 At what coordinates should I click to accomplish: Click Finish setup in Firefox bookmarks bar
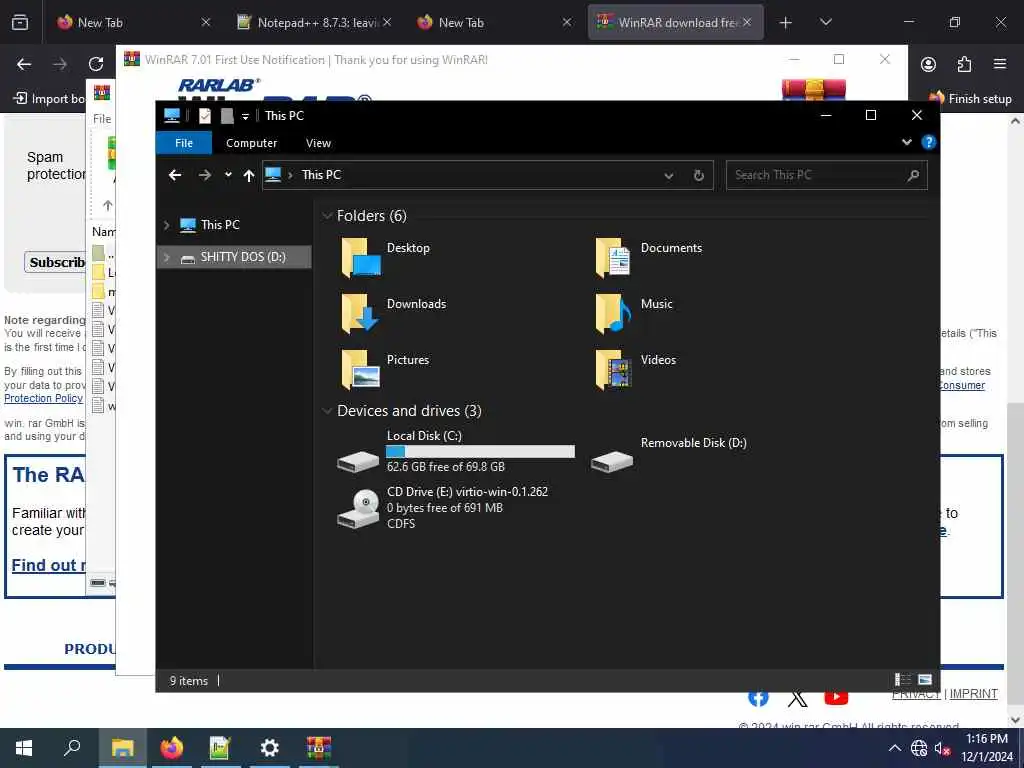970,99
